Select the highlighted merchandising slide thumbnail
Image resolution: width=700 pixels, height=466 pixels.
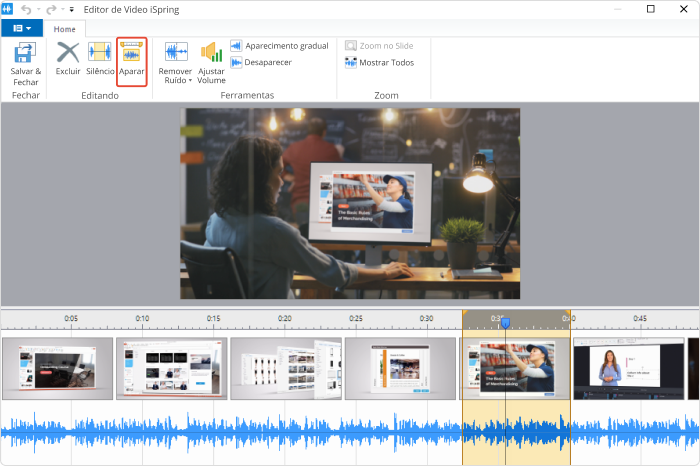[516, 368]
